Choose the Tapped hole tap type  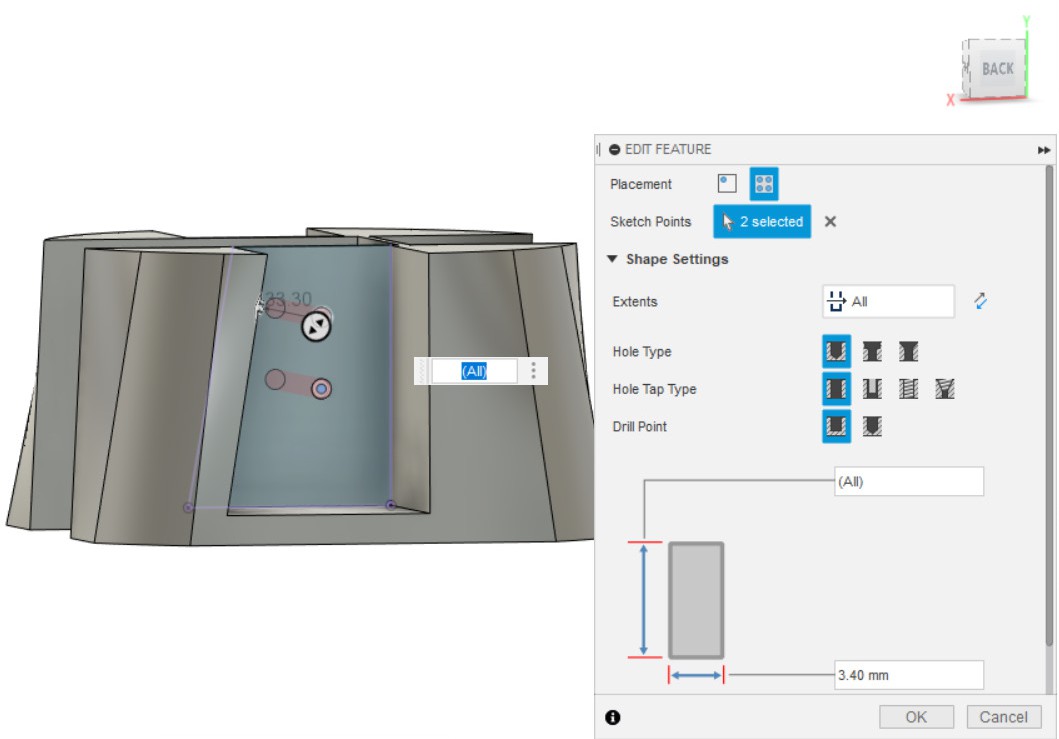click(x=908, y=389)
